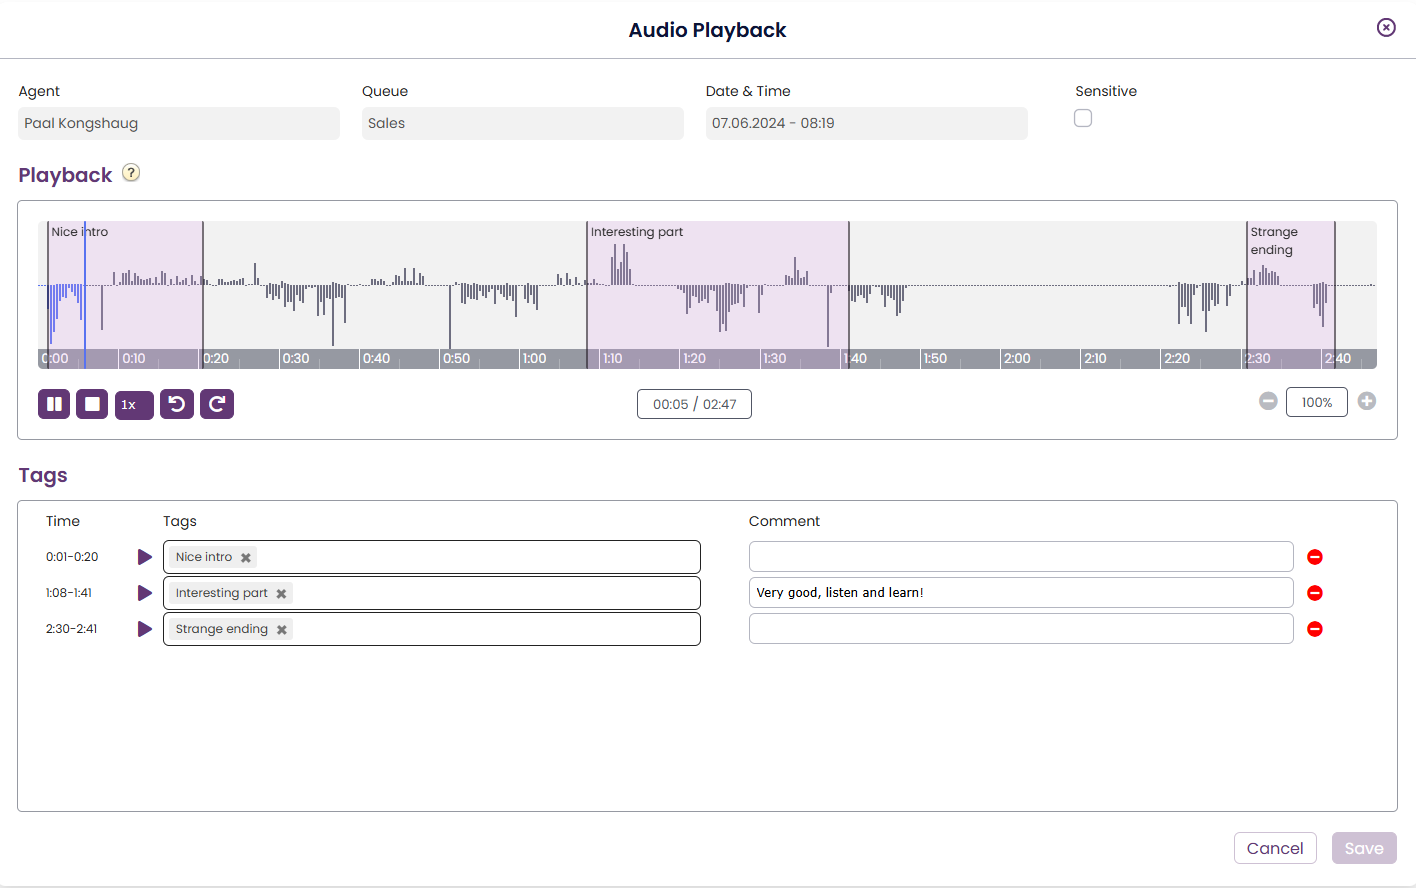Play the Interesting part tagged segment
The image size is (1416, 888).
click(x=145, y=593)
